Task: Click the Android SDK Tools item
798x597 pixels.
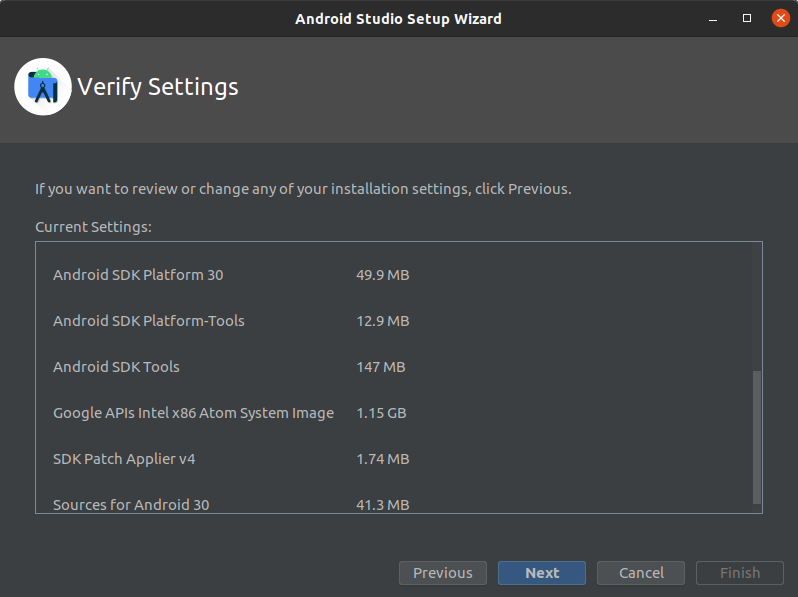Action: (x=116, y=367)
